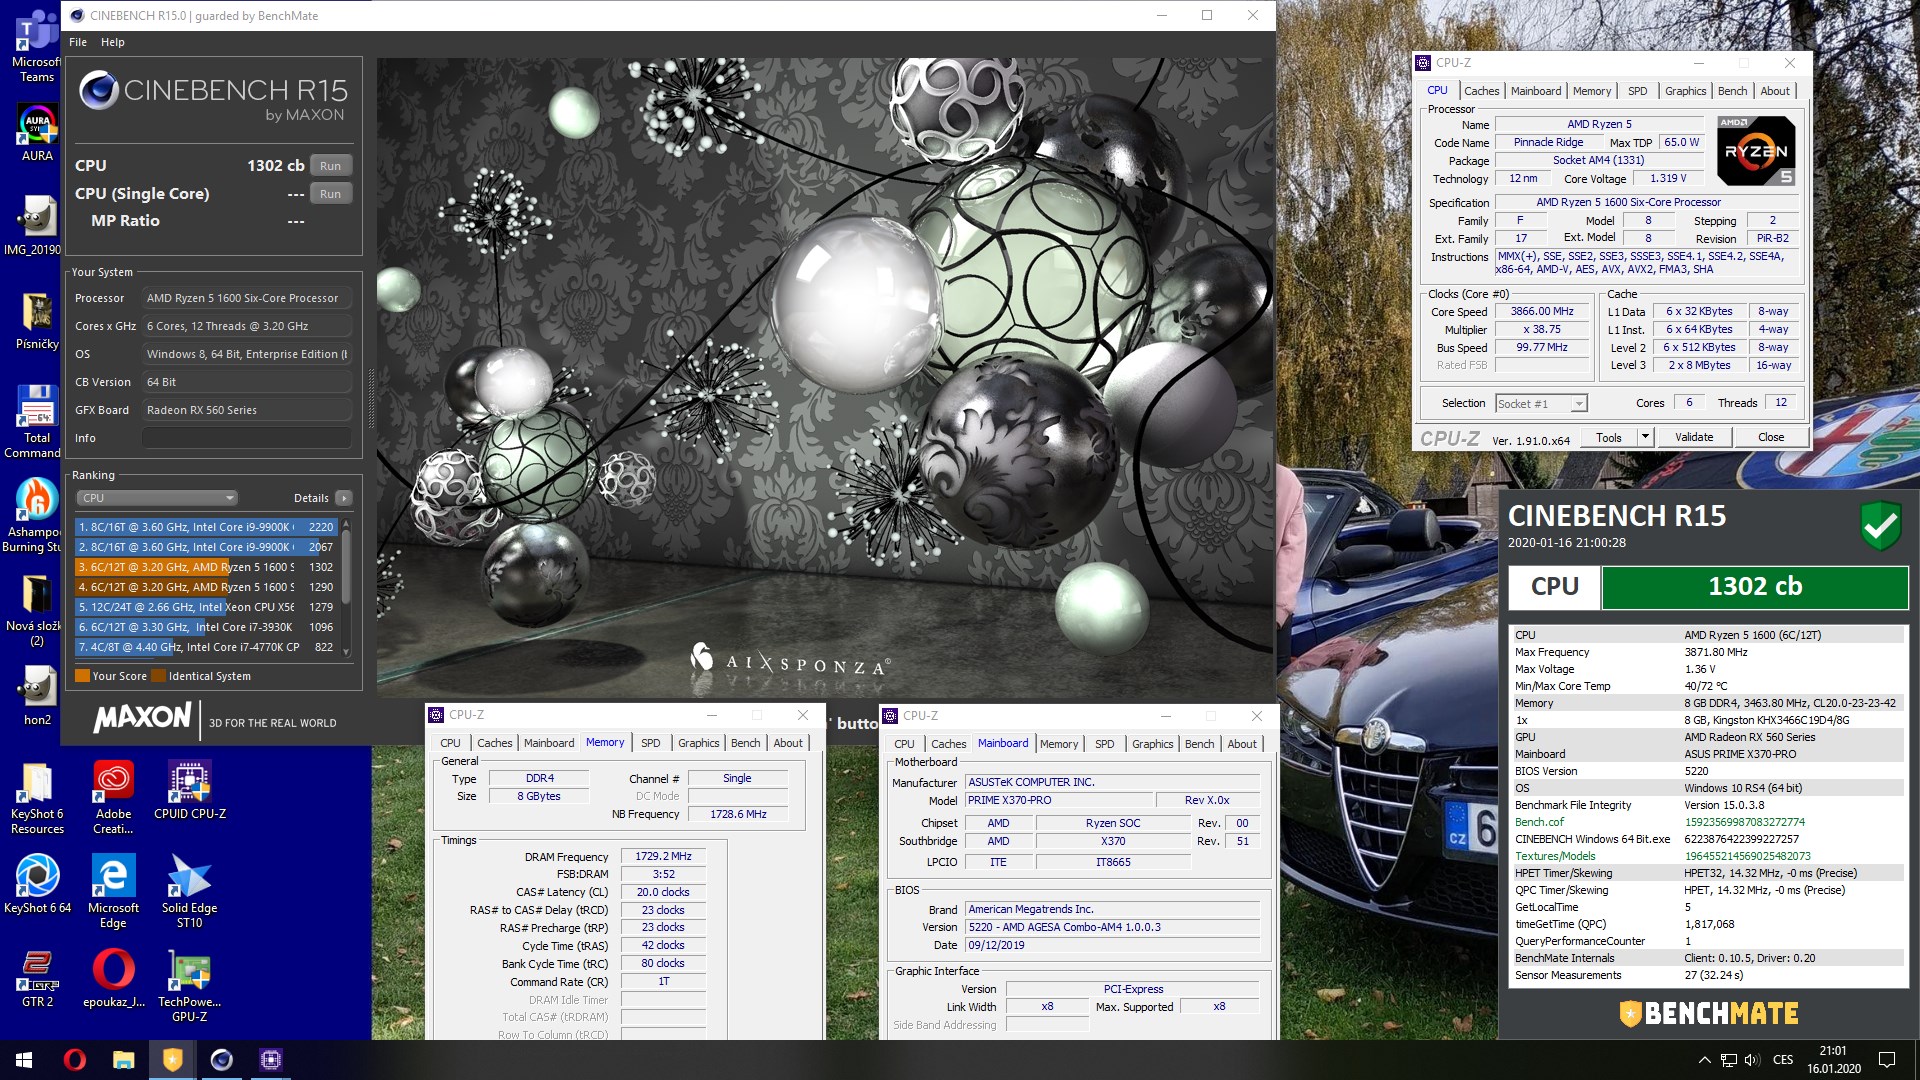Open Graphics tab in top CPU-Z
Screen dimensions: 1920x1080
coord(1685,91)
